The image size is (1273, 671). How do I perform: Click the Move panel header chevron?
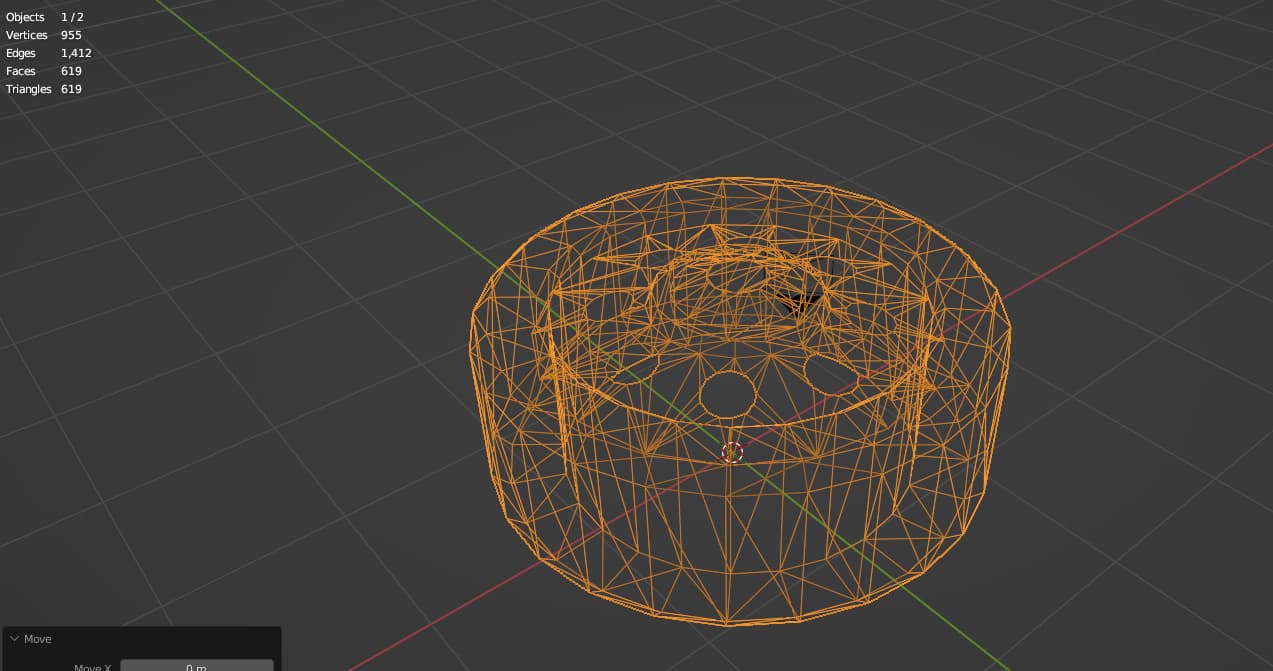click(14, 639)
